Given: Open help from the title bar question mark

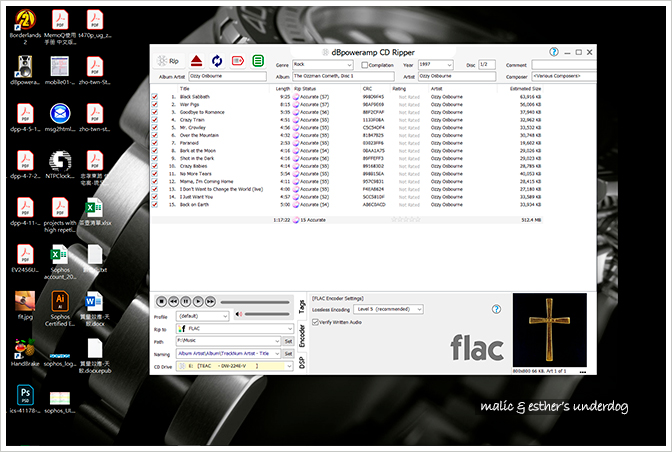Looking at the screenshot, I should tap(554, 52).
